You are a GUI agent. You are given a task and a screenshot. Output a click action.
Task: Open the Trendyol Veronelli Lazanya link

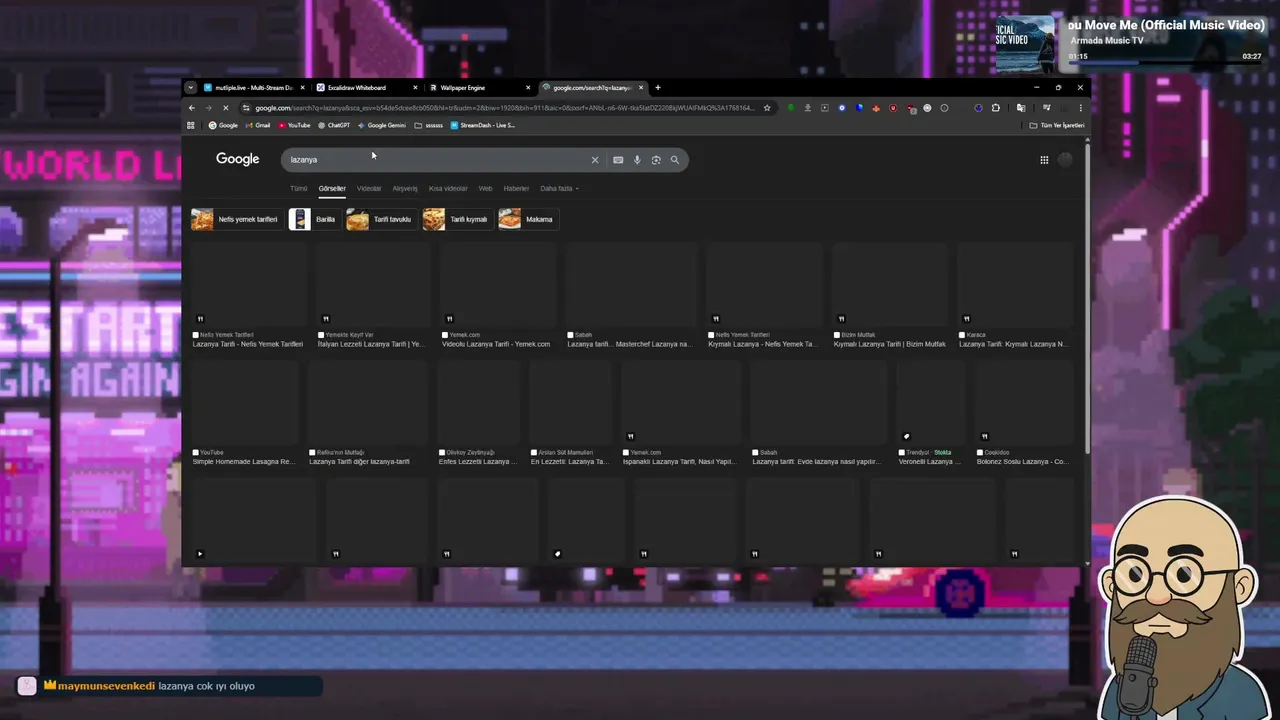click(x=930, y=462)
